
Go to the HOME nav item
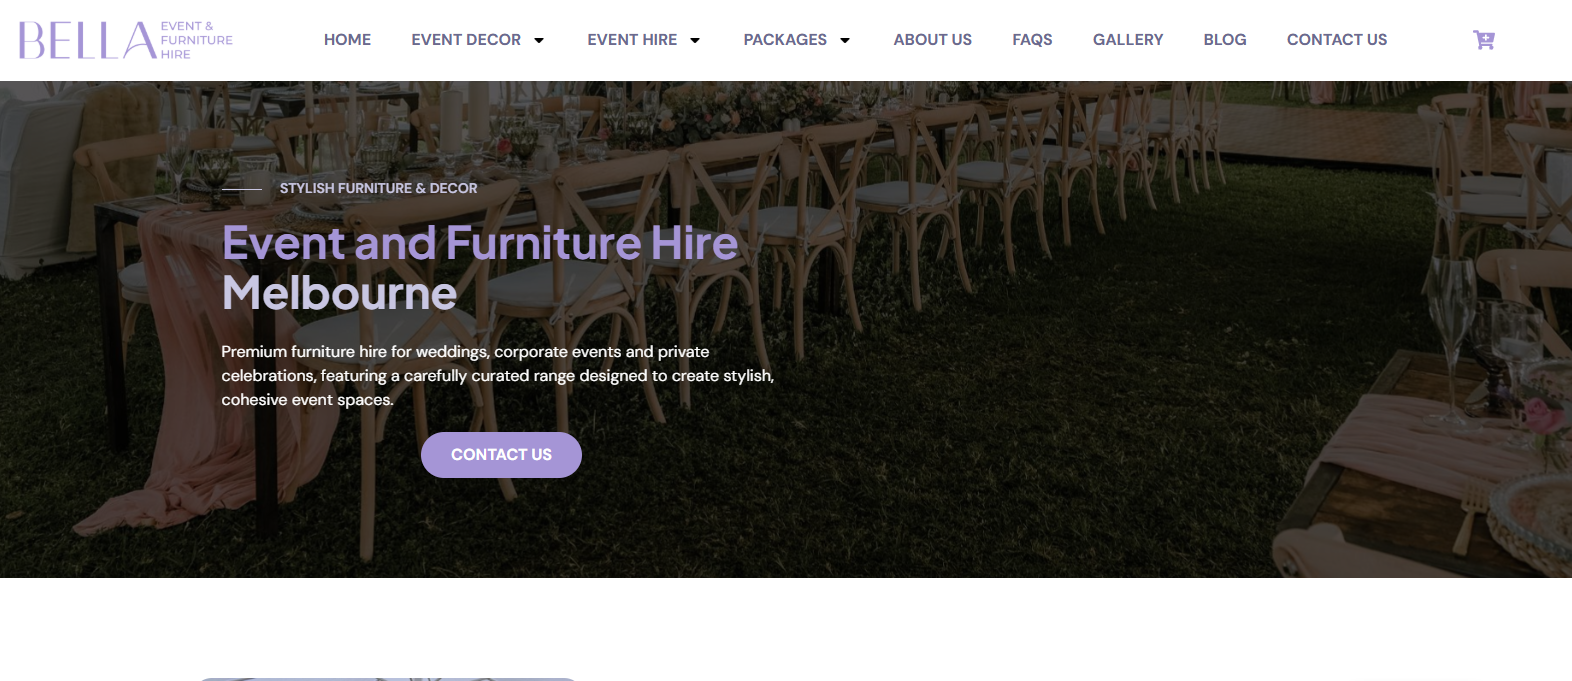pyautogui.click(x=347, y=40)
